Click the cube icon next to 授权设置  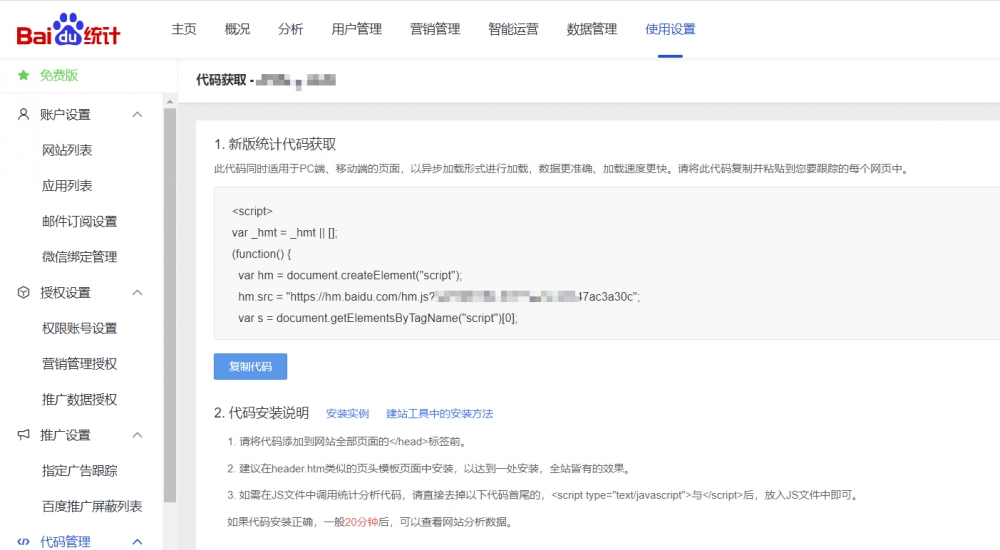(23, 292)
